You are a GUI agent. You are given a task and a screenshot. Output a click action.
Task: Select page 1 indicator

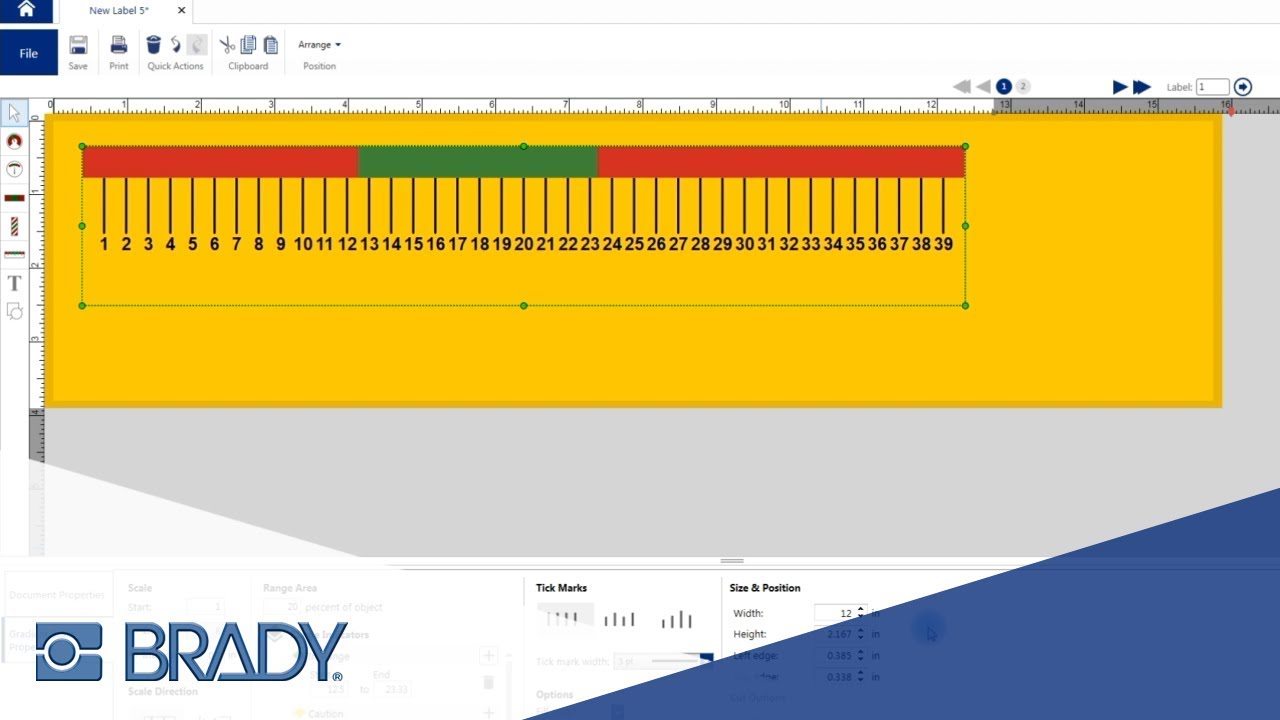pos(1004,87)
